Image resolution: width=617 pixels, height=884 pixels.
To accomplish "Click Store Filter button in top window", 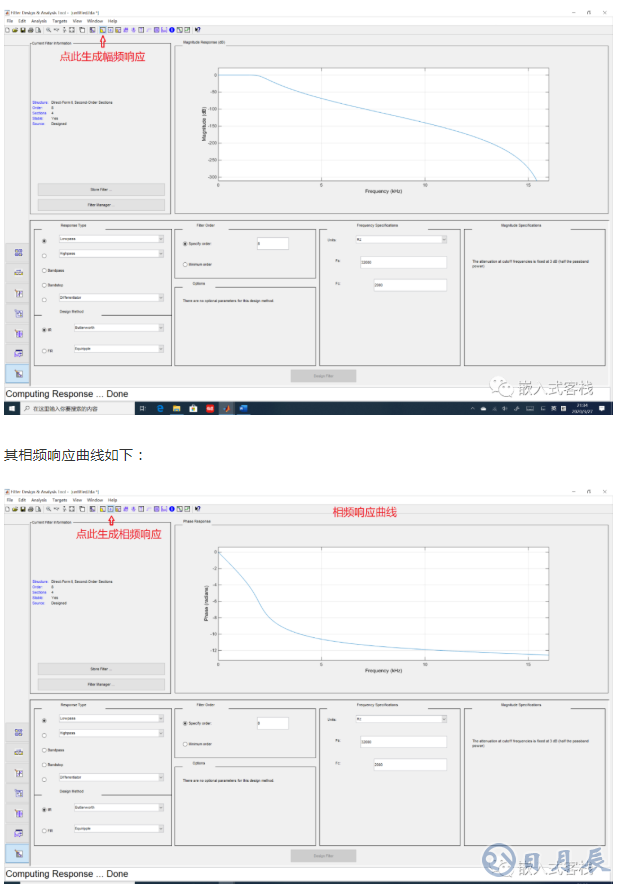I will [x=101, y=189].
